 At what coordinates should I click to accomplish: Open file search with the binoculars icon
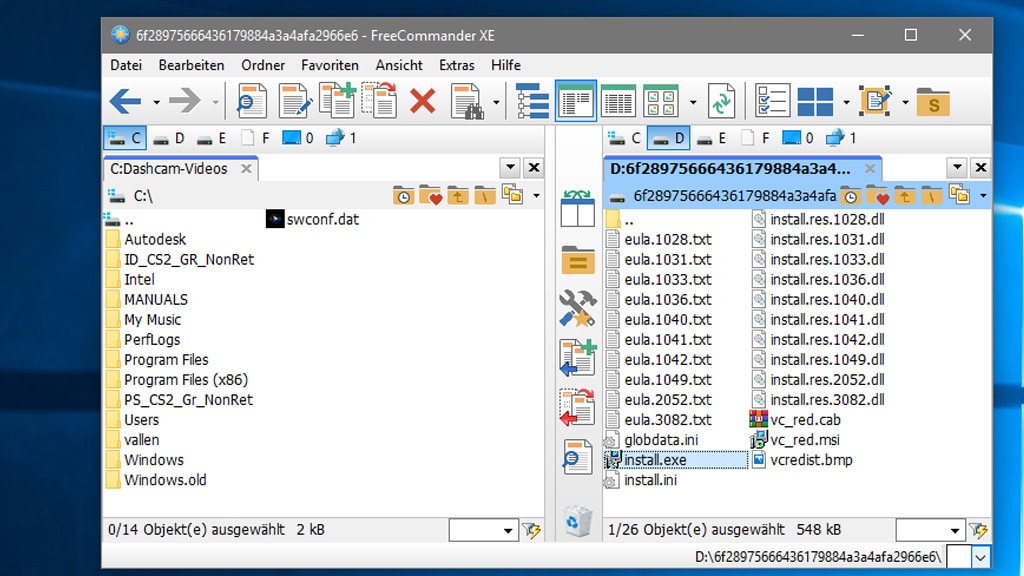(467, 101)
